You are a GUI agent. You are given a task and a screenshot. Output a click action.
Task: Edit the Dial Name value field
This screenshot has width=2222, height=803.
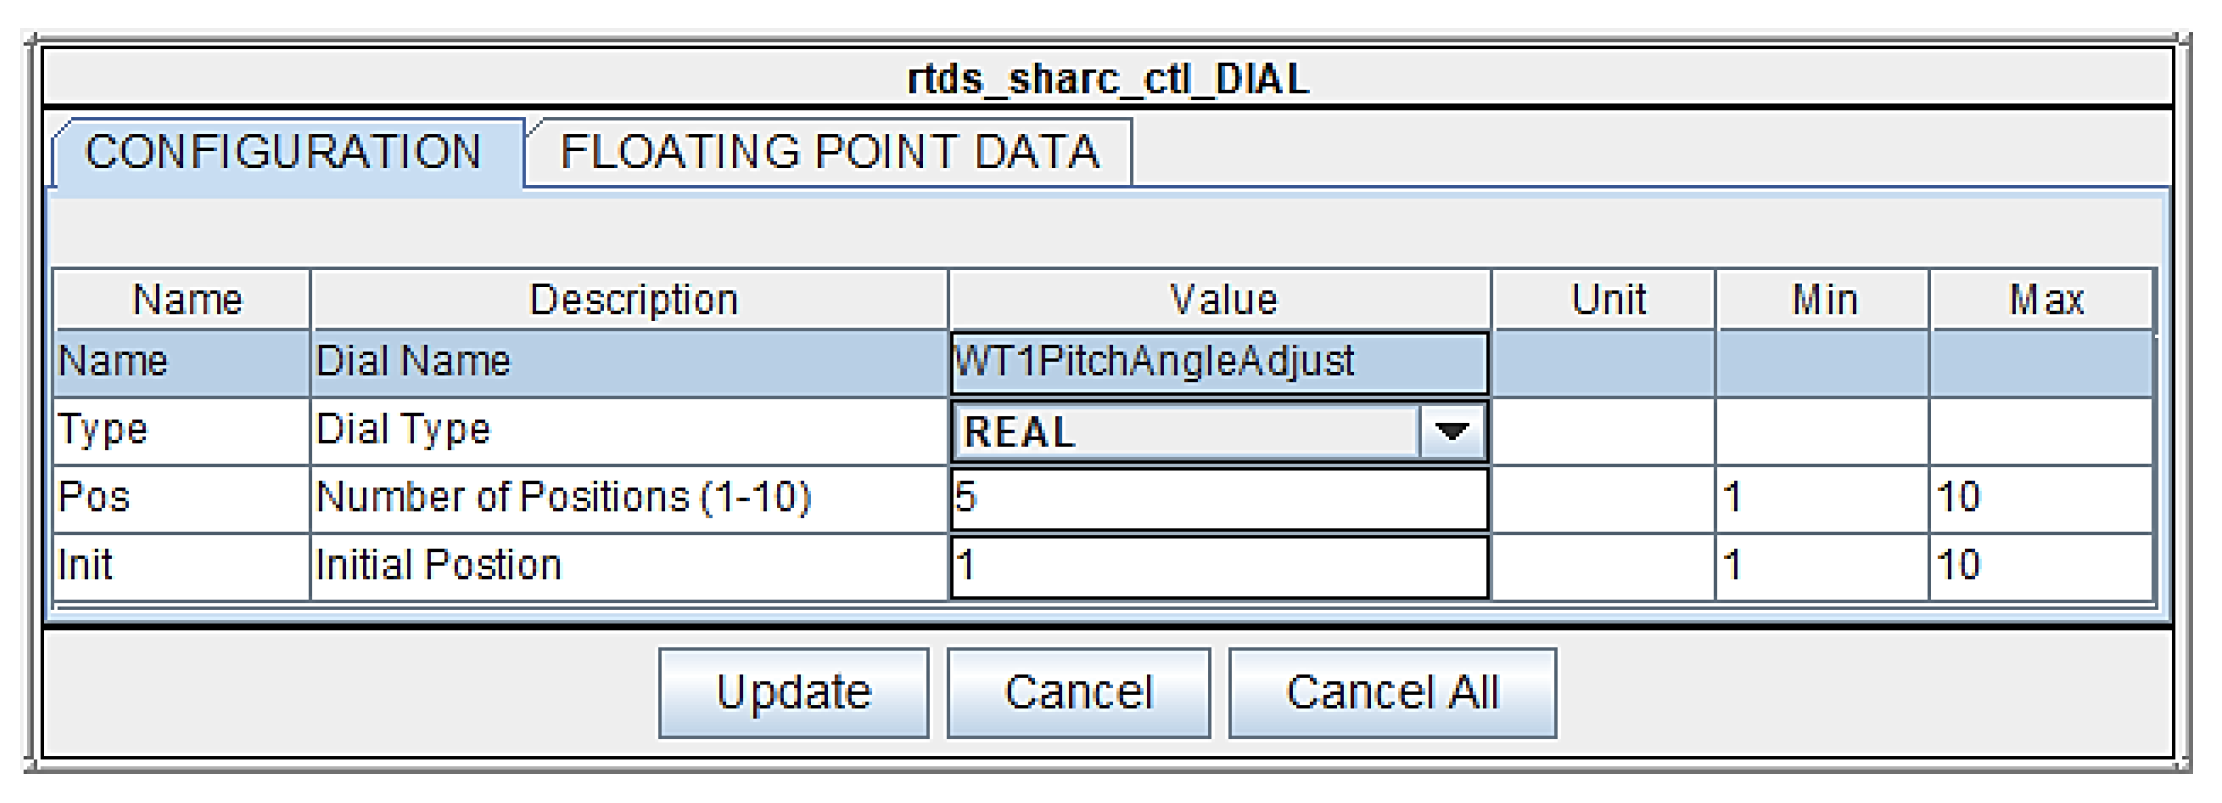(x=1218, y=362)
